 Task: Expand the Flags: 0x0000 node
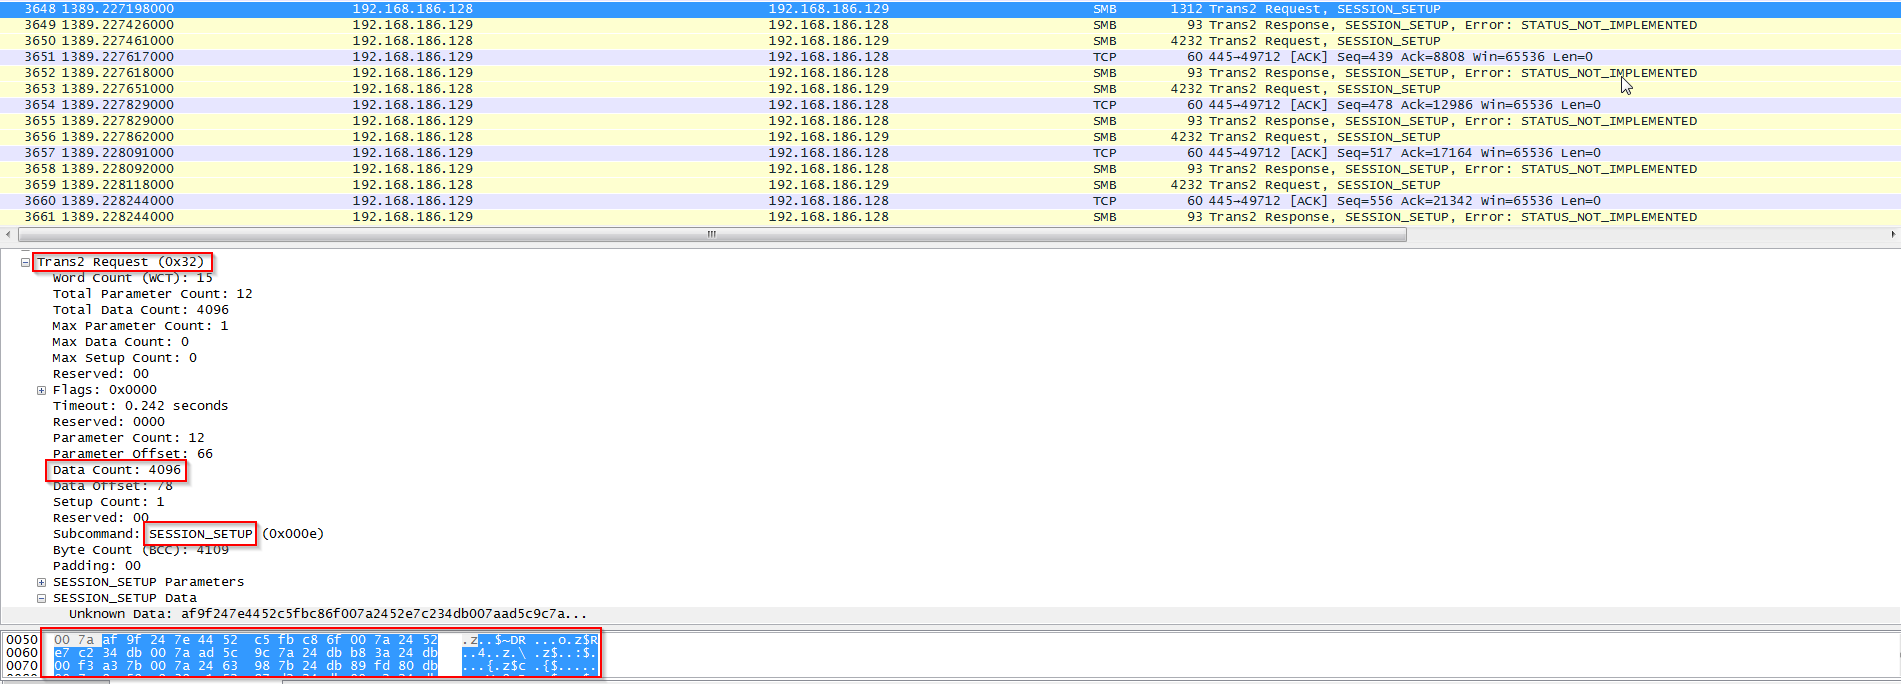pos(41,390)
